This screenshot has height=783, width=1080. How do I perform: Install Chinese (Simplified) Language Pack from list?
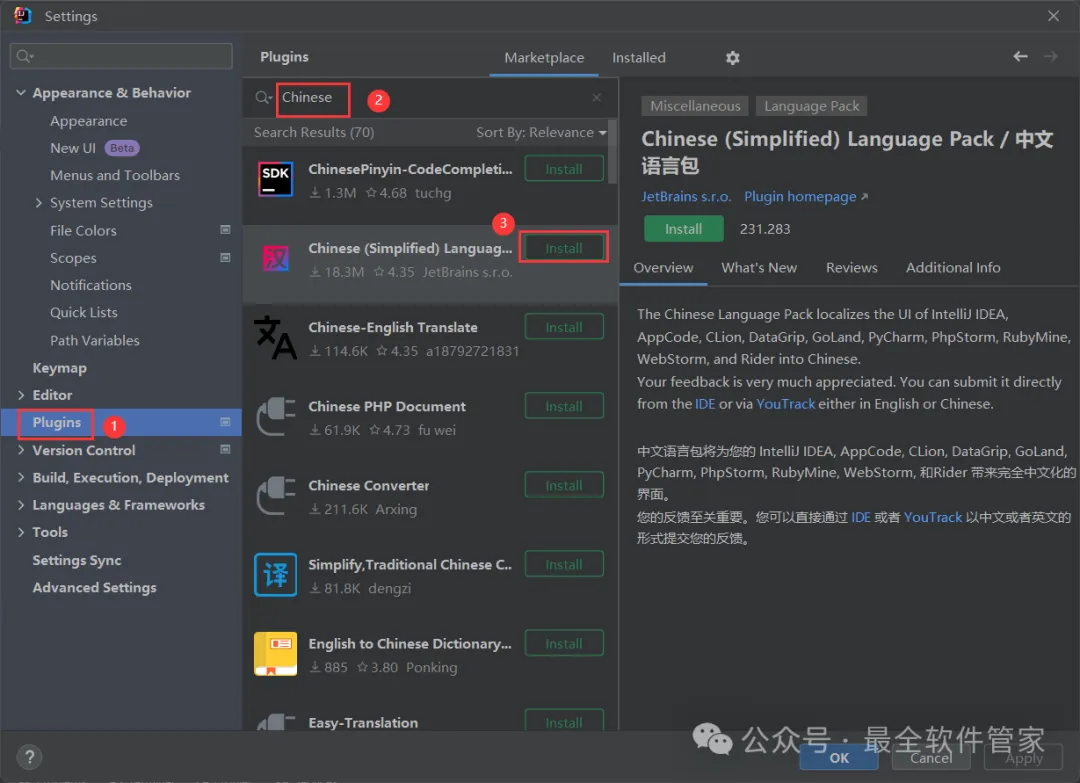point(564,248)
